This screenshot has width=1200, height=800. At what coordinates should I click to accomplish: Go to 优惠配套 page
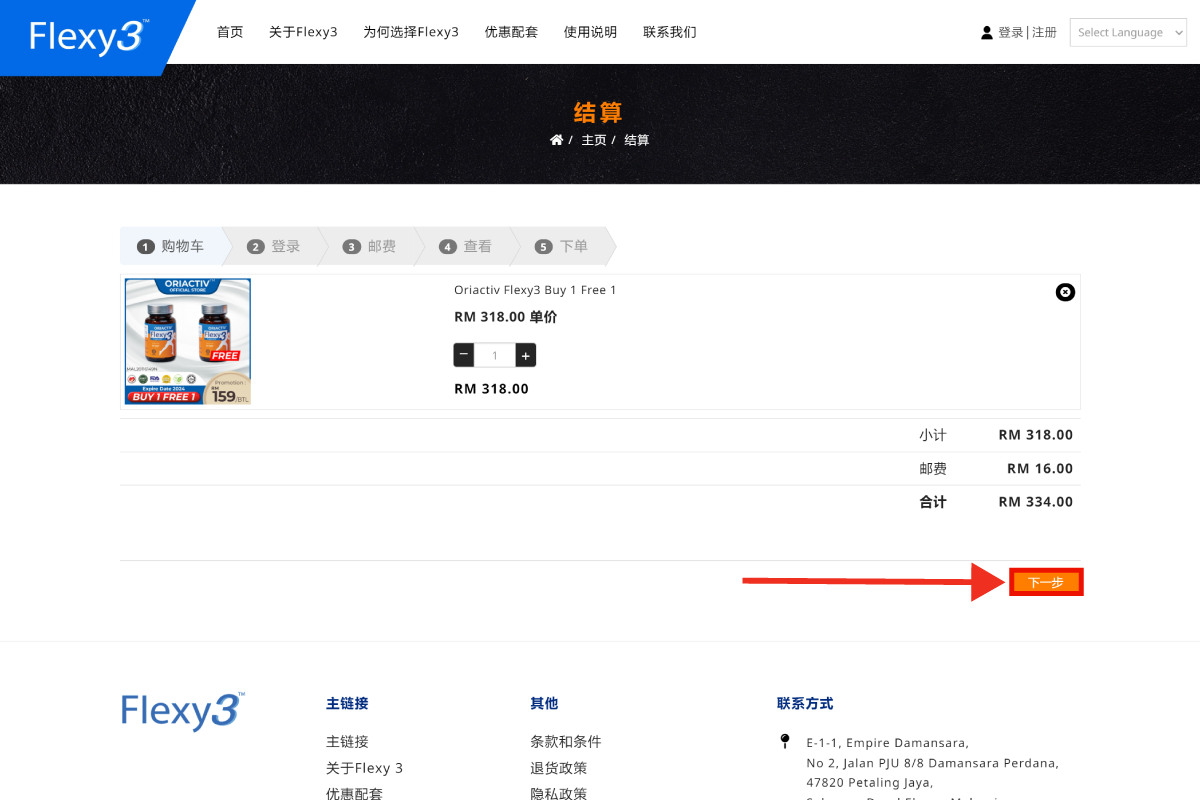[511, 32]
